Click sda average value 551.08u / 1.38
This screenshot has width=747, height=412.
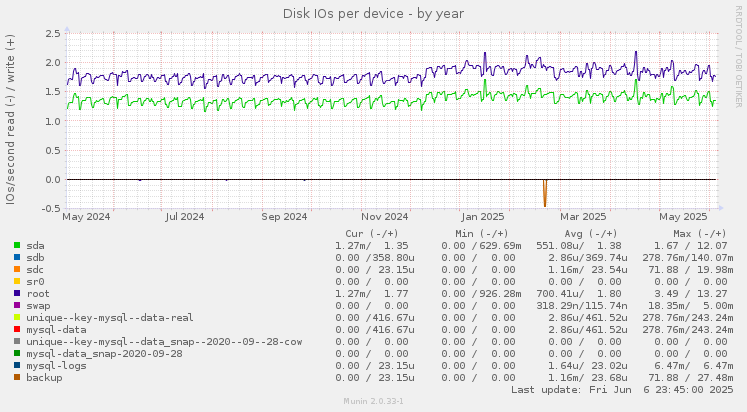pyautogui.click(x=579, y=246)
